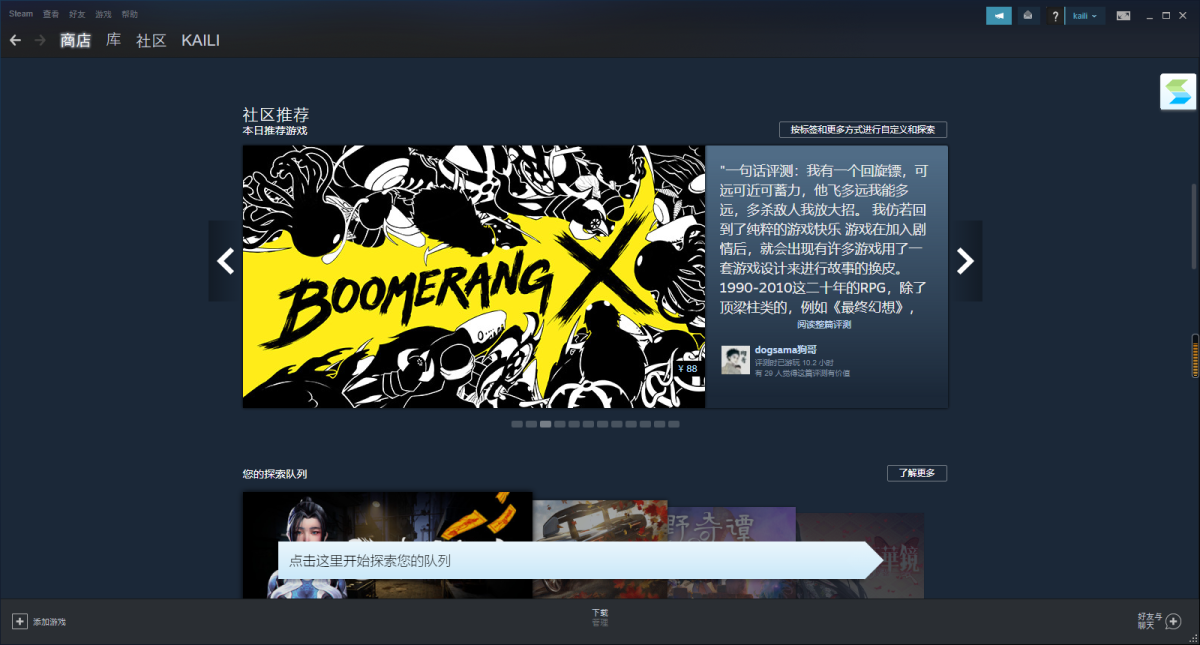Open the Steam menu

21,14
